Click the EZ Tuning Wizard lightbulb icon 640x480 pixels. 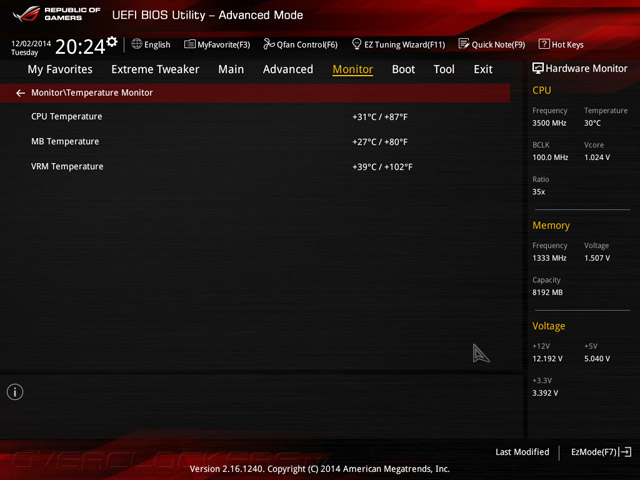click(356, 44)
